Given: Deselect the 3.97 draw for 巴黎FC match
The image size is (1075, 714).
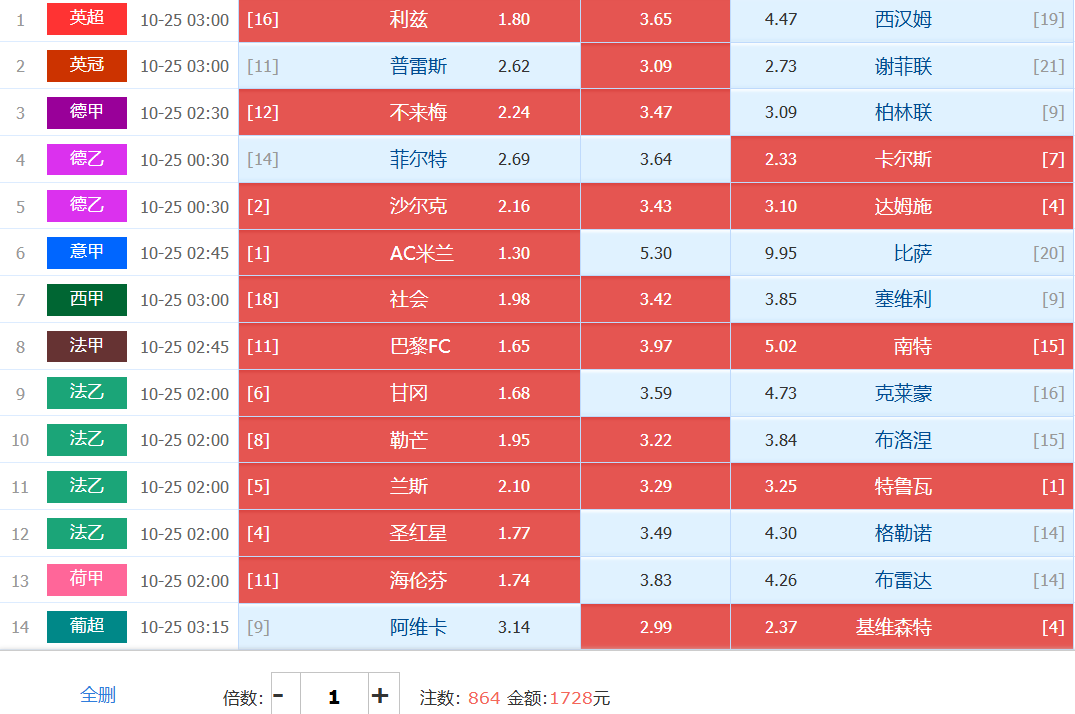Looking at the screenshot, I should 655,346.
